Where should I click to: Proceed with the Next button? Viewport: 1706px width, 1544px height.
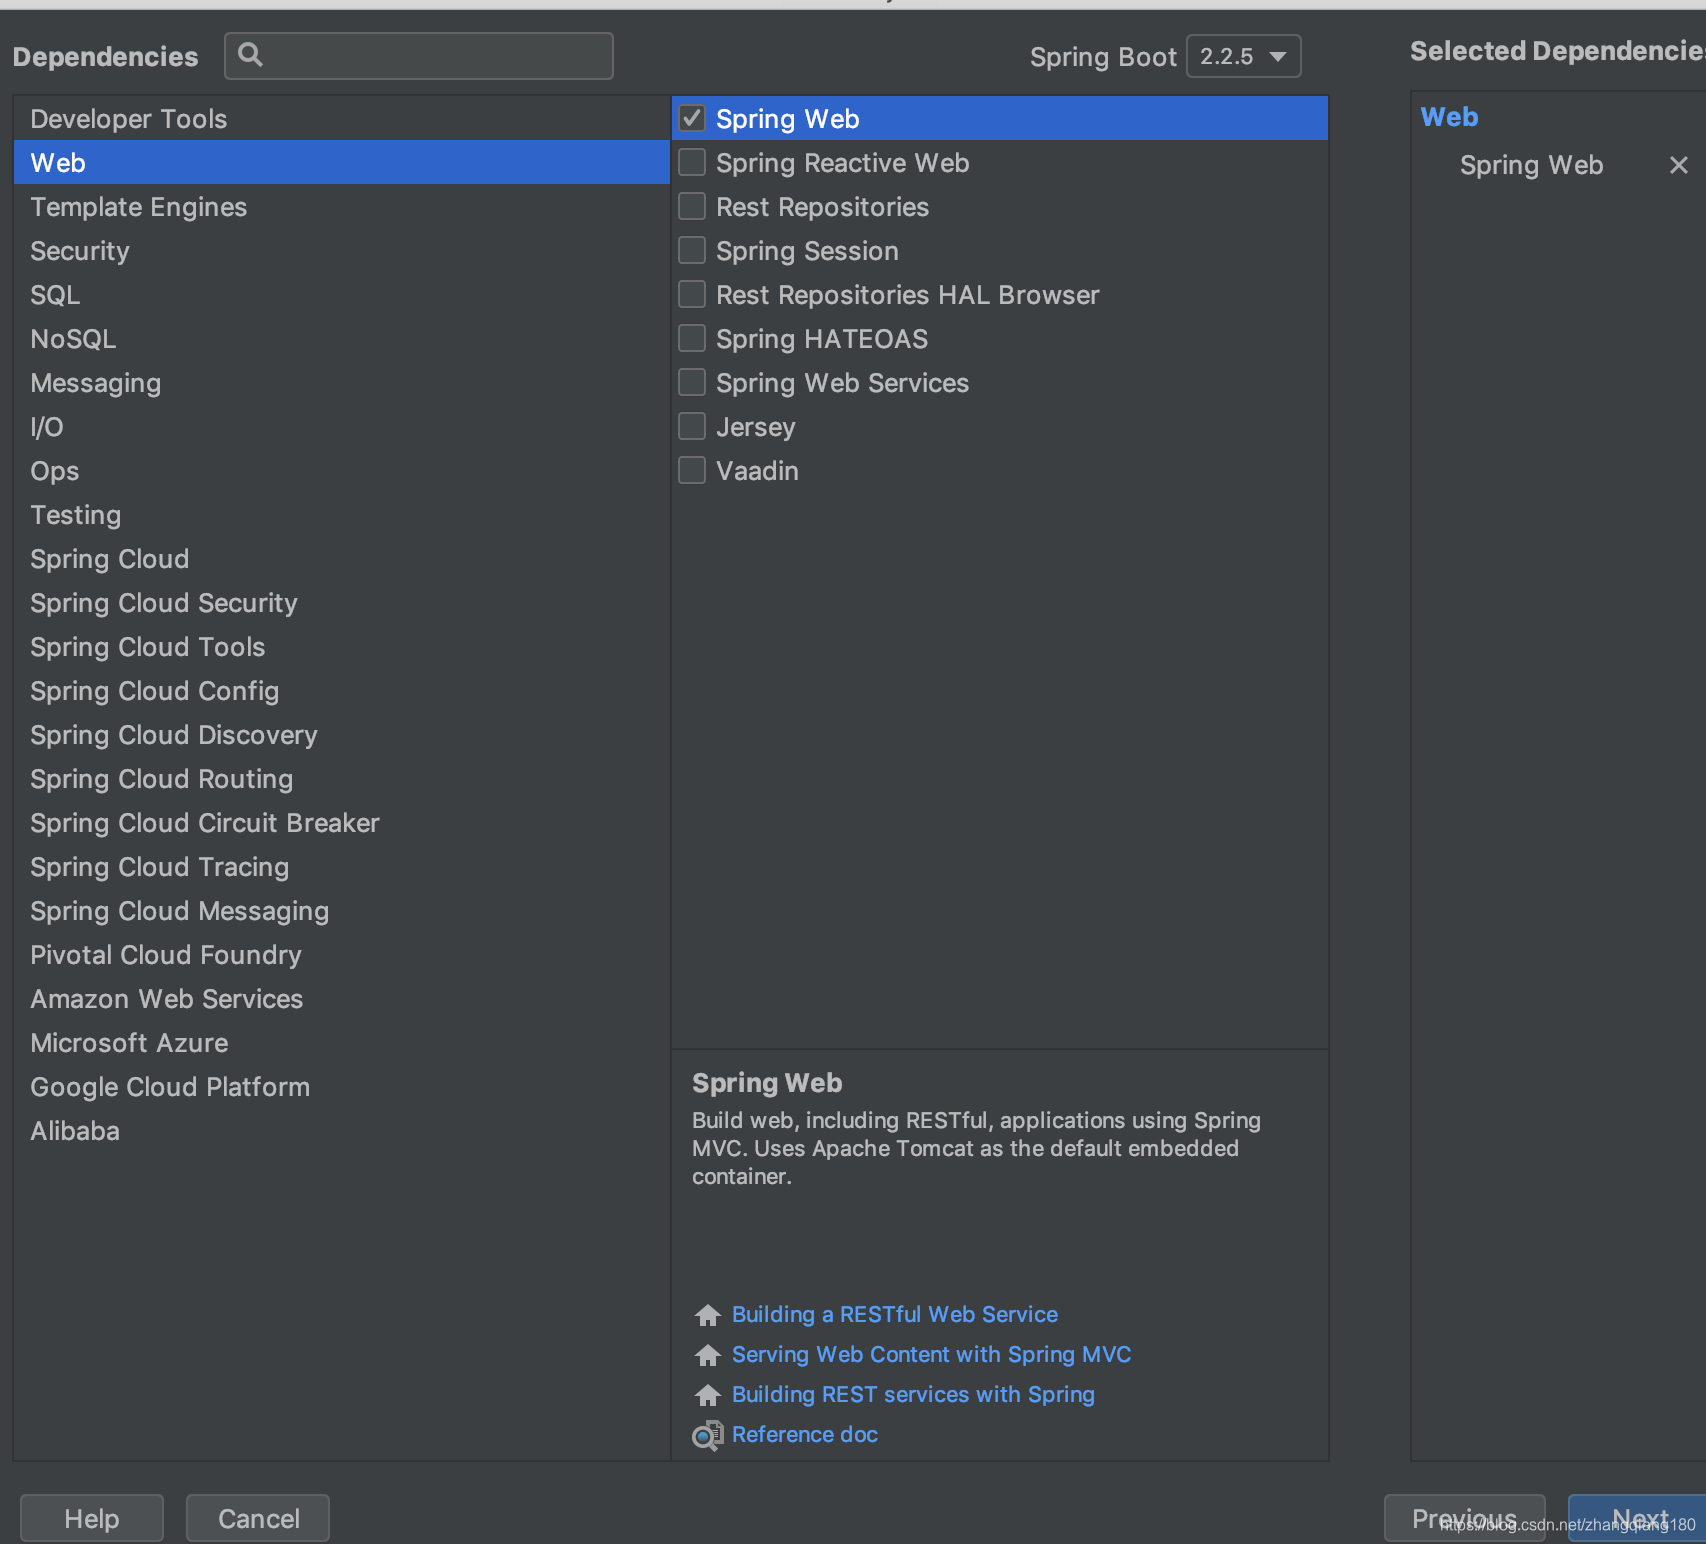[x=1638, y=1518]
